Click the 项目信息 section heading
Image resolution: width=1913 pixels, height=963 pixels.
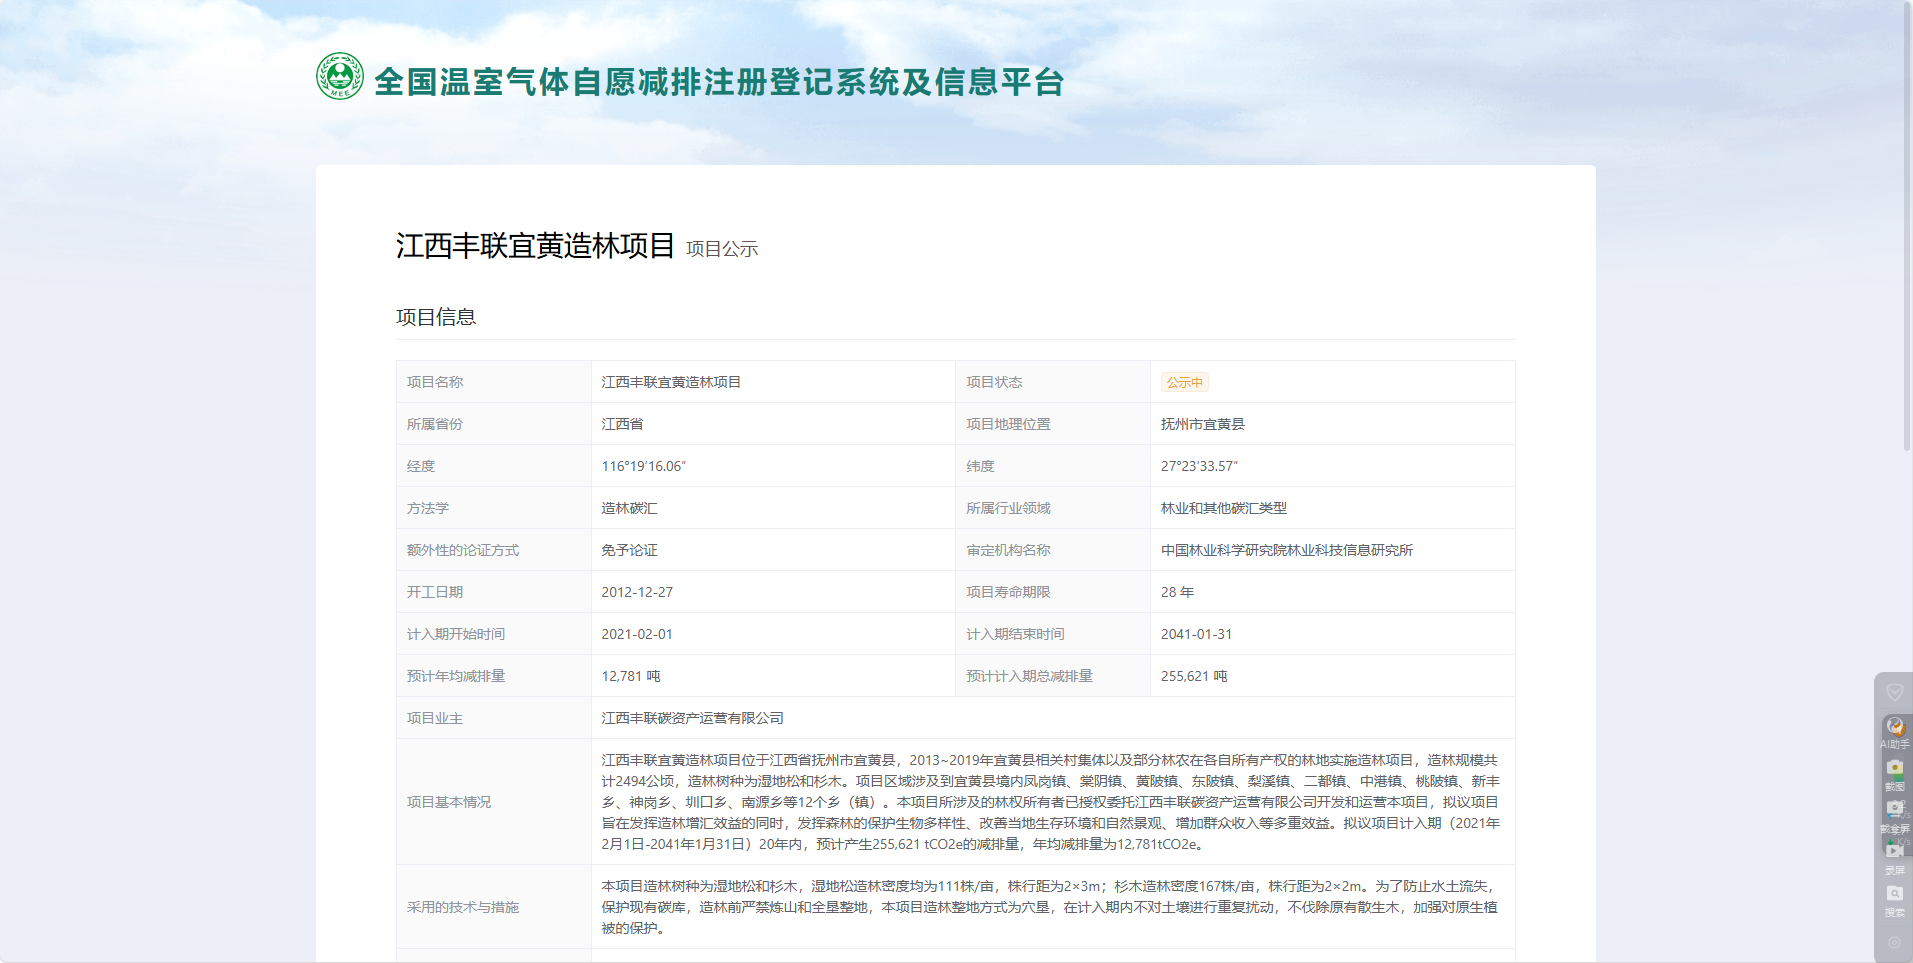436,317
